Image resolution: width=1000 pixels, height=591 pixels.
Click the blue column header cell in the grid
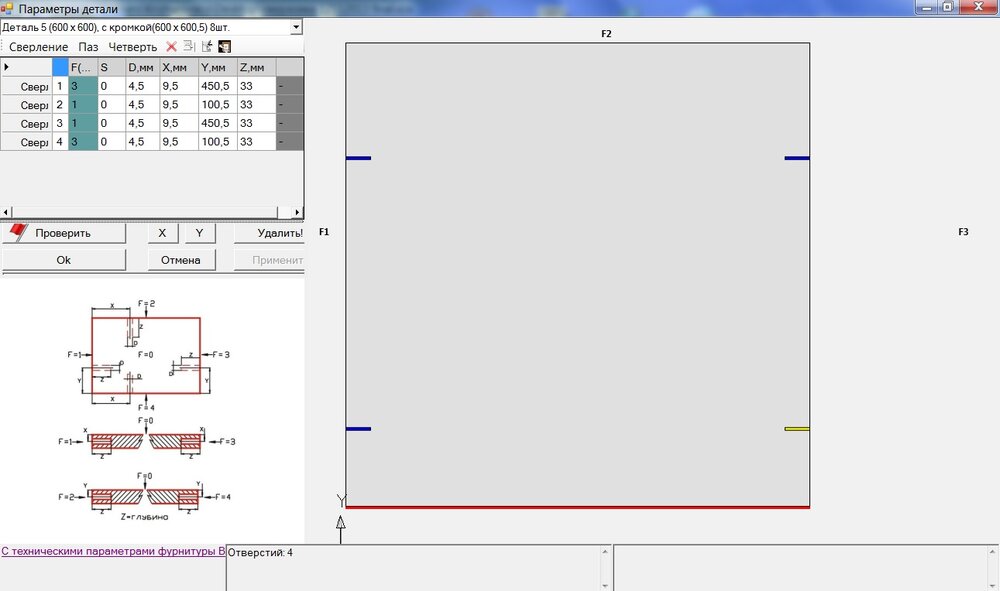(61, 67)
